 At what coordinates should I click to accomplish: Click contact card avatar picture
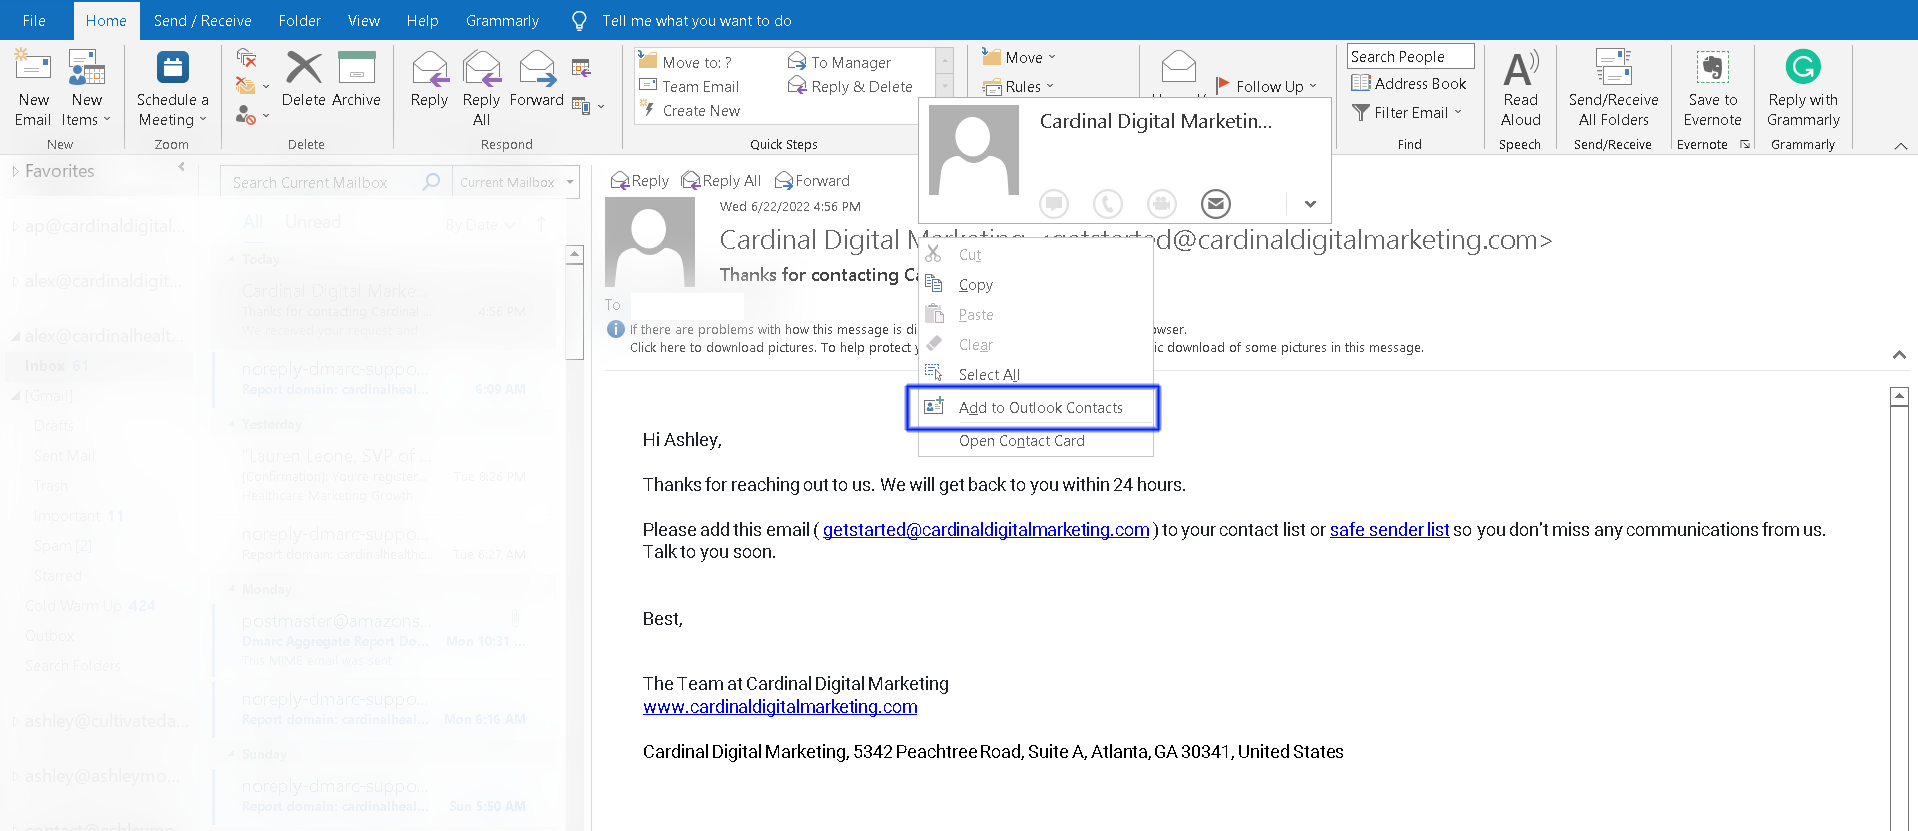[x=973, y=150]
